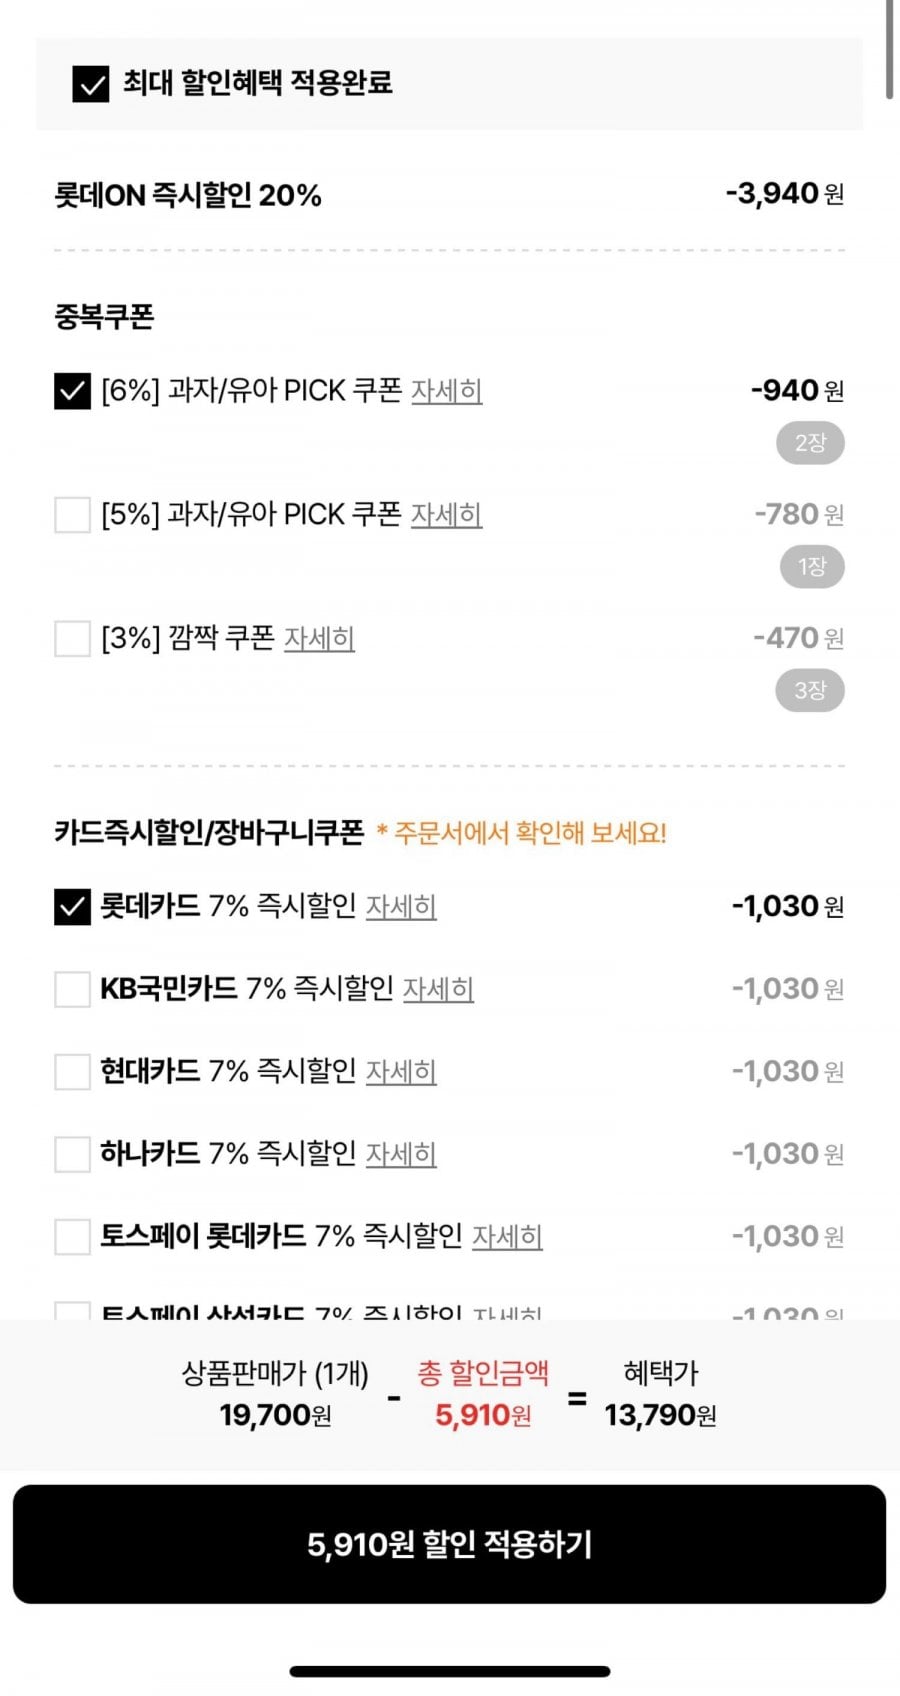Uncheck the 최대 할인혜택 적용완료 checkbox
The height and width of the screenshot is (1696, 900).
pos(91,84)
